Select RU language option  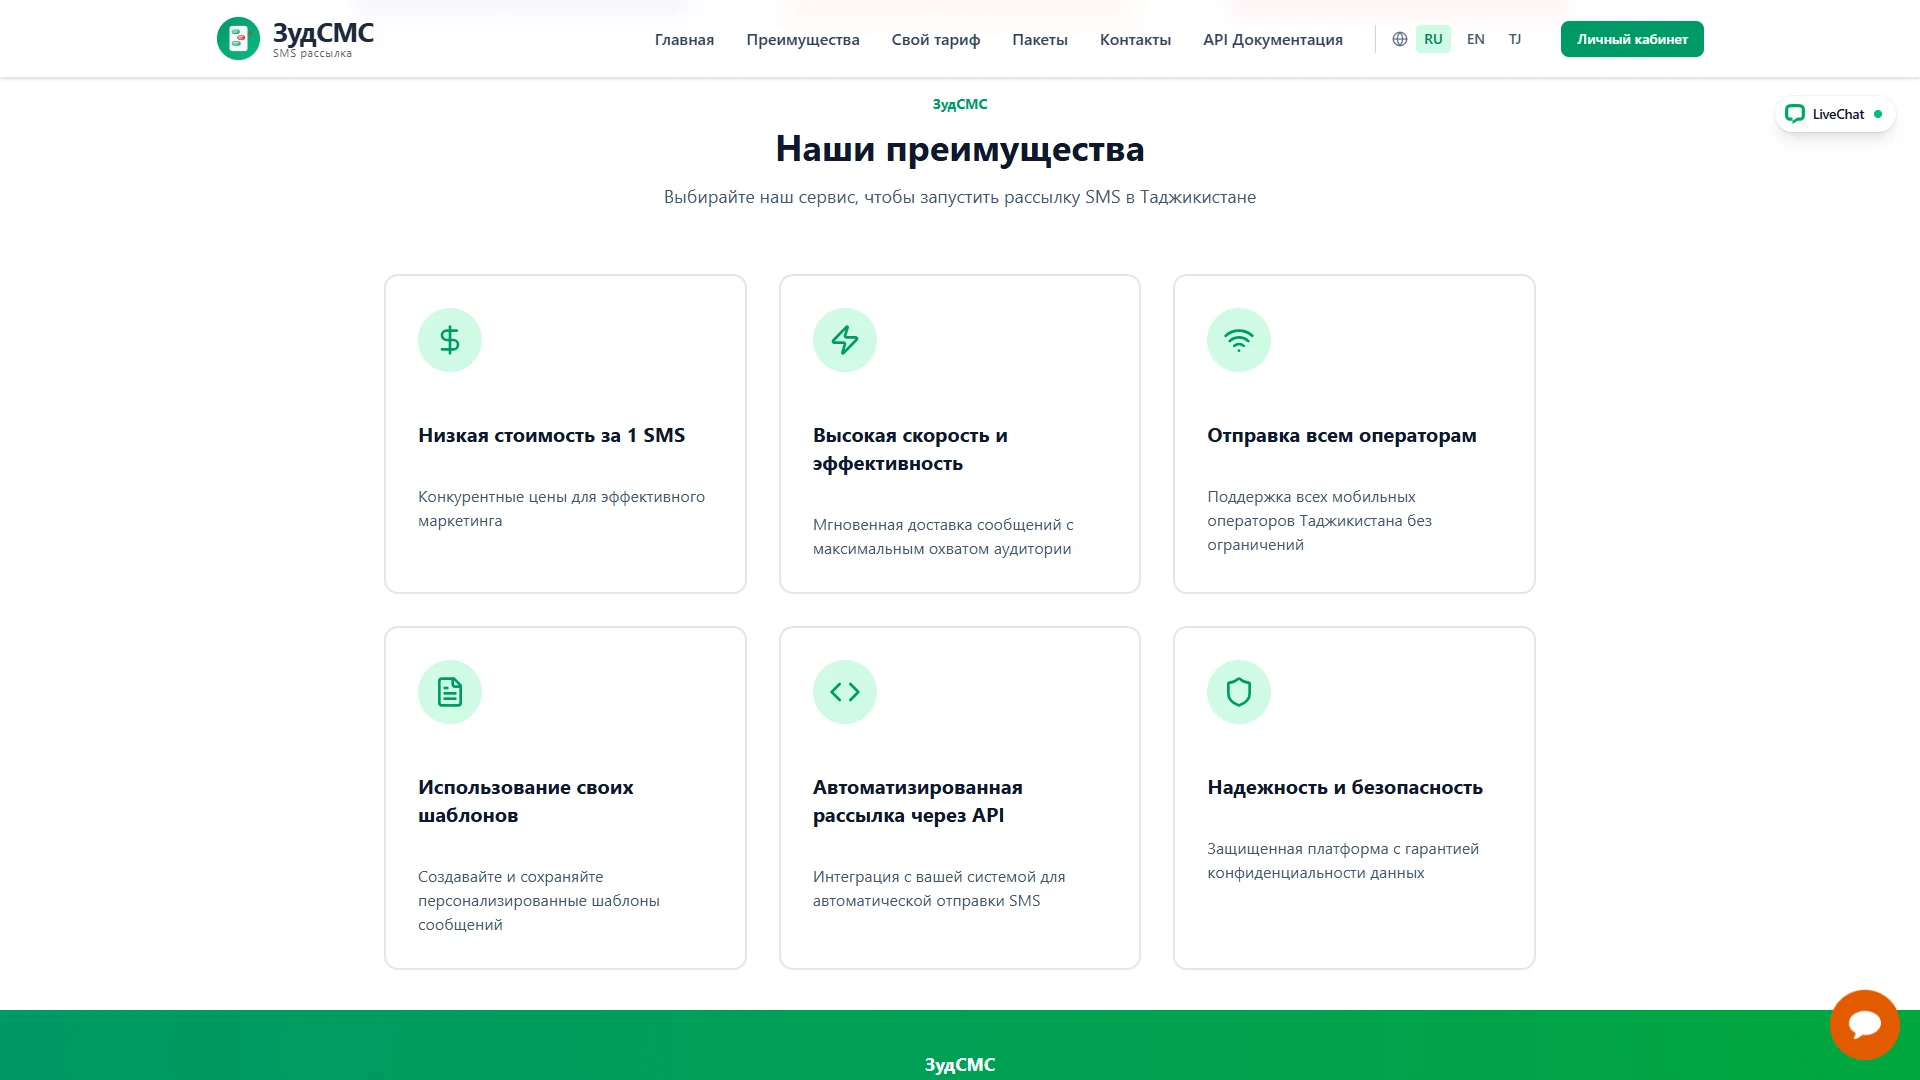1433,39
